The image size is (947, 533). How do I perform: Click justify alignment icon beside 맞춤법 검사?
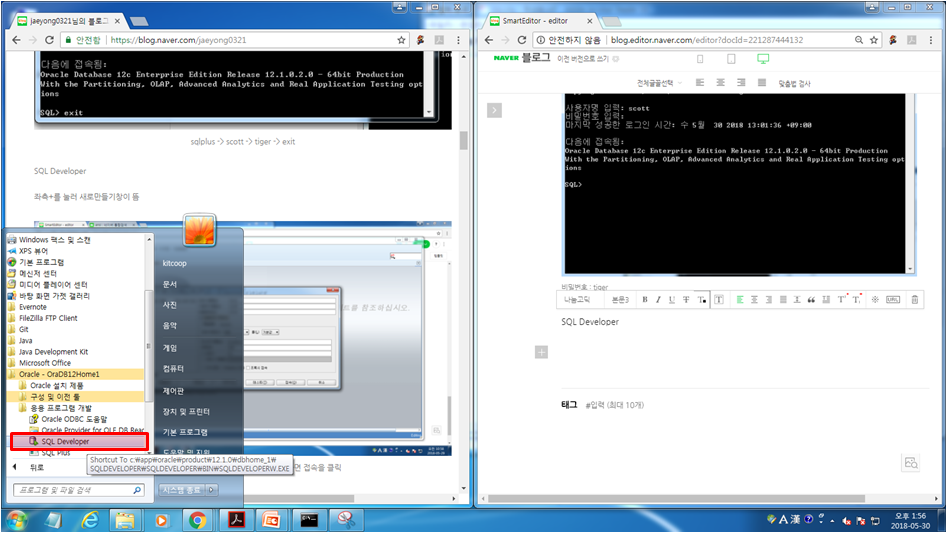[762, 83]
